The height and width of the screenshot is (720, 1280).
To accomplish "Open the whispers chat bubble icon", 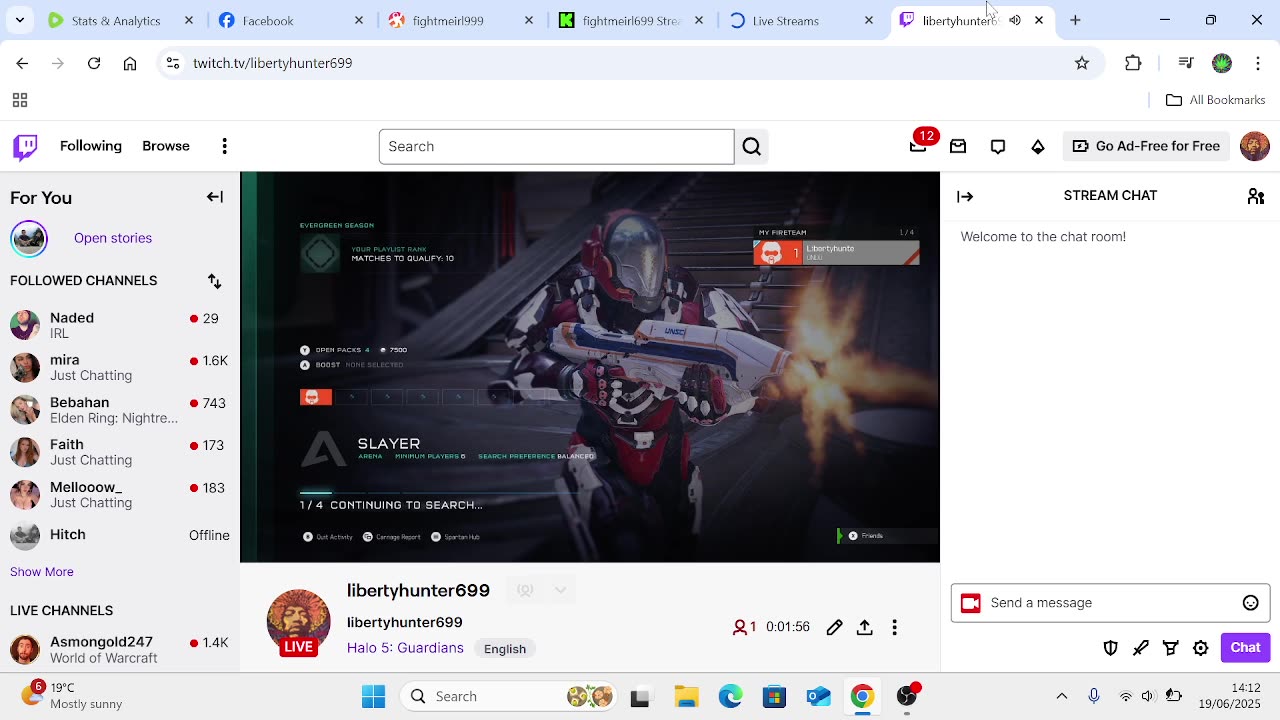I will click(x=998, y=146).
